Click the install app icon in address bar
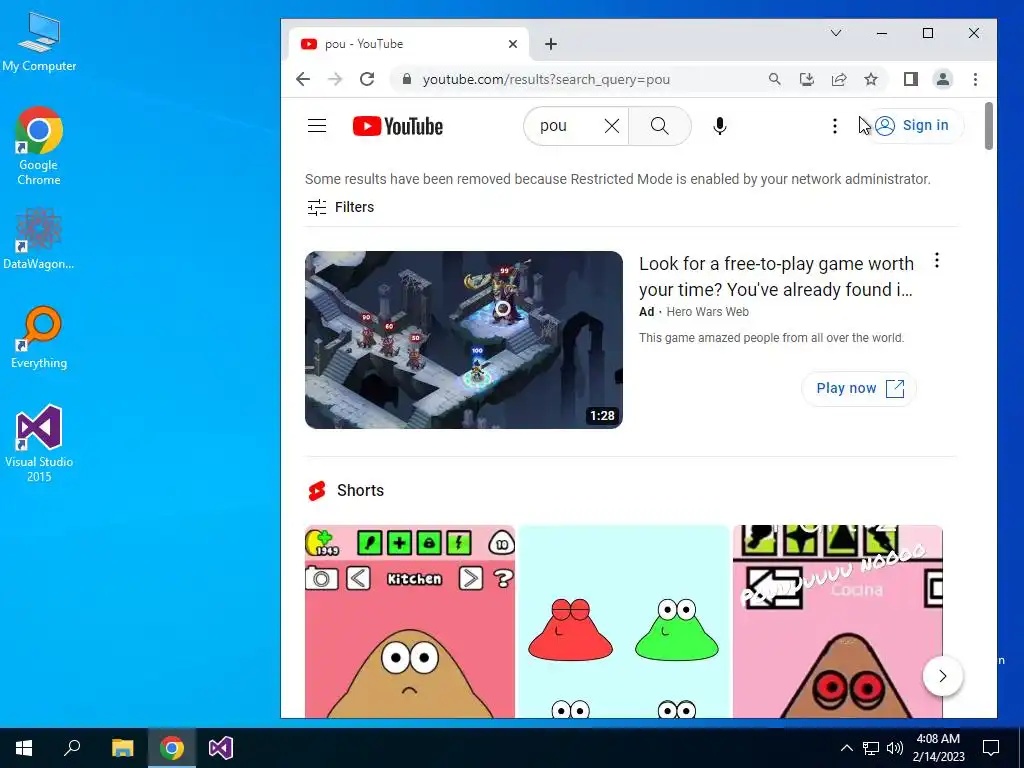Screen dimensions: 1024x768 [x=807, y=80]
